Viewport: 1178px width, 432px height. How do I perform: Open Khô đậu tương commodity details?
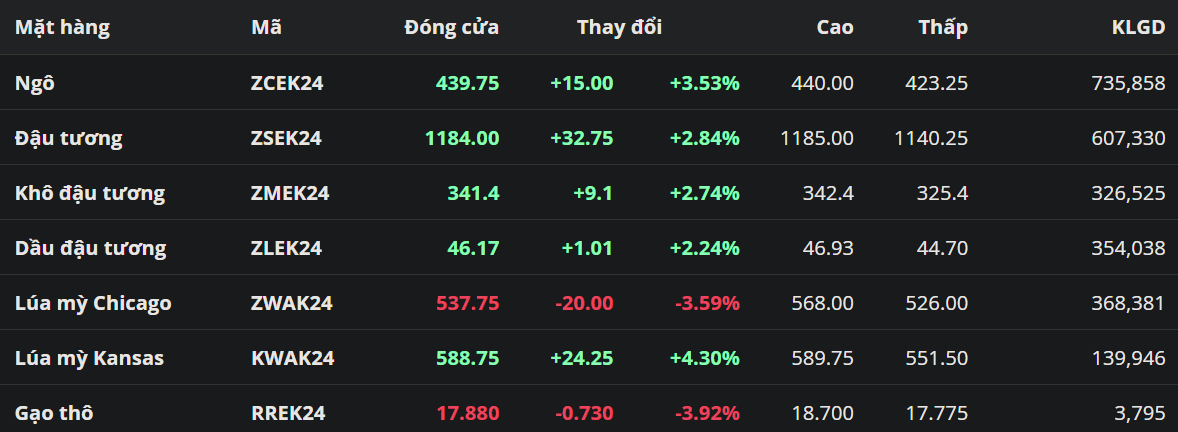pyautogui.click(x=90, y=193)
